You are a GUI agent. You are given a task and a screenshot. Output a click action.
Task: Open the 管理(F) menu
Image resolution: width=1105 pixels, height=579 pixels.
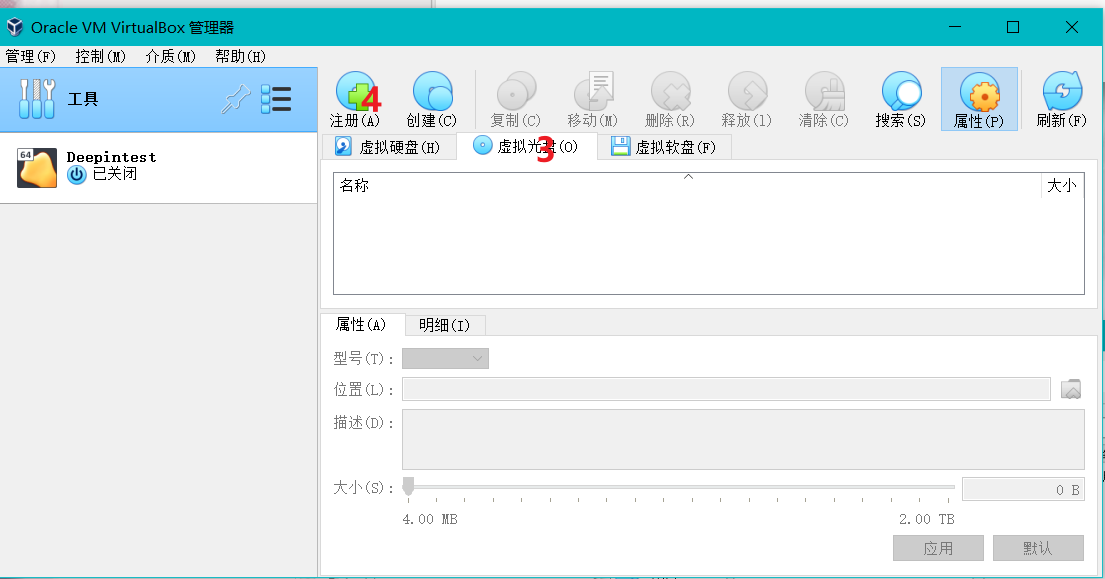tap(30, 56)
